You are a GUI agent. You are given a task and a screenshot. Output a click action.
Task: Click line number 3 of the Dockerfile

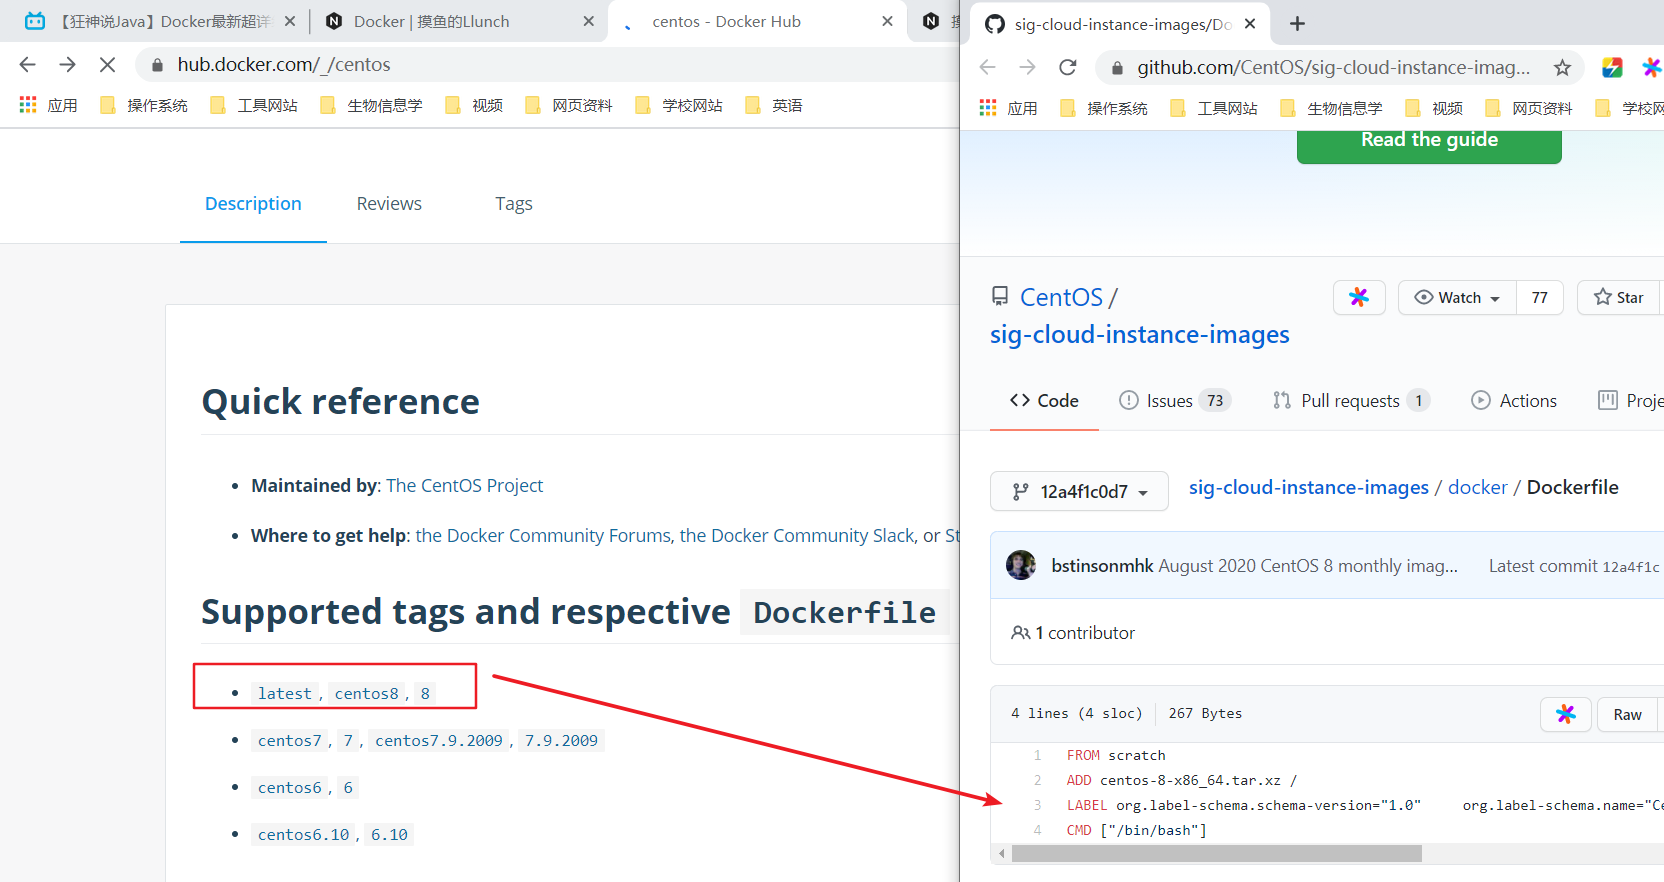pyautogui.click(x=1037, y=805)
